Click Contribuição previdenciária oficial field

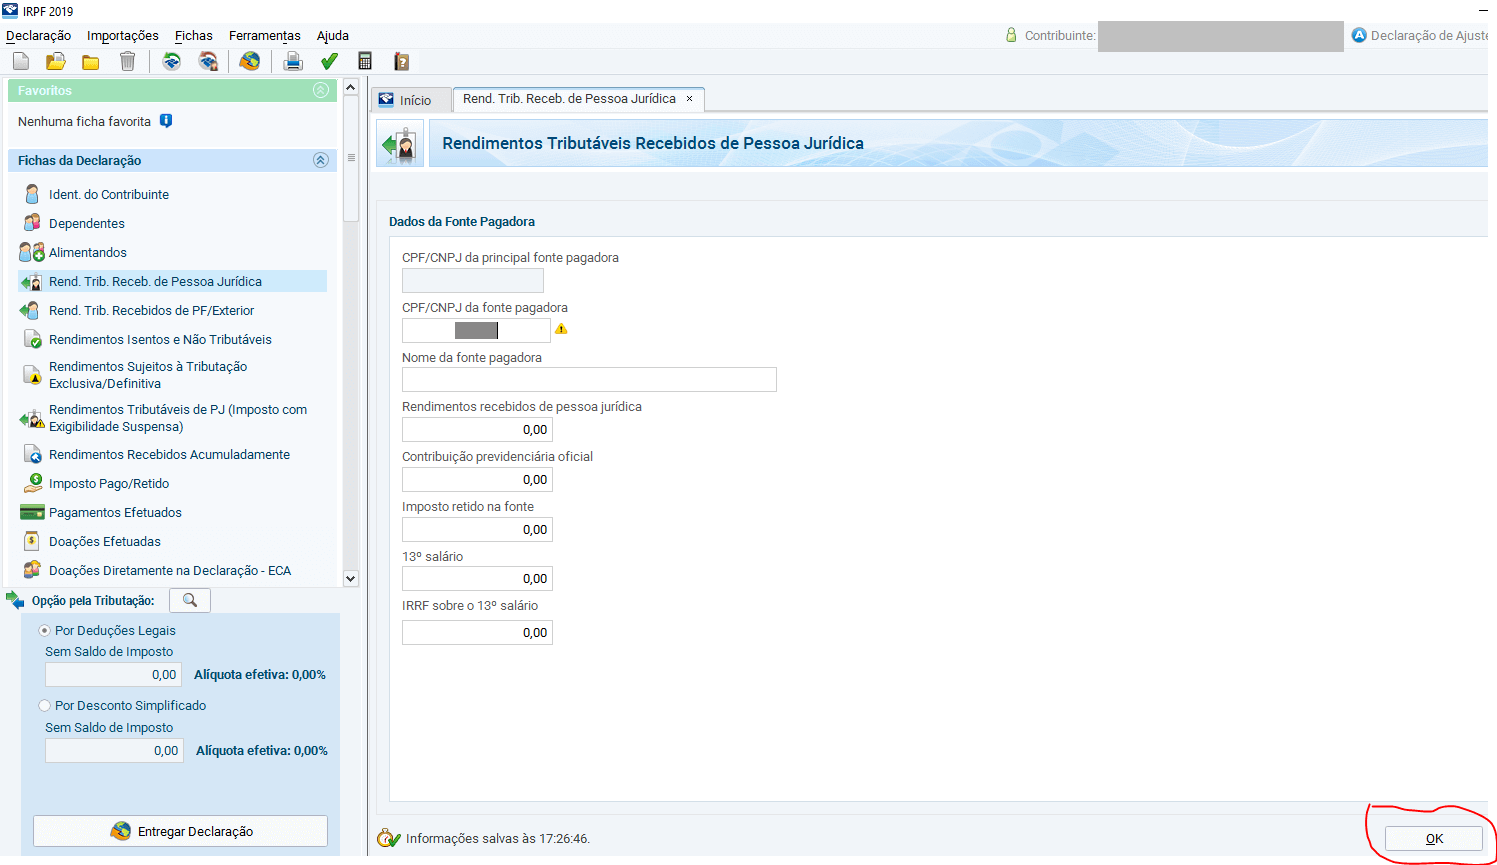coord(477,480)
